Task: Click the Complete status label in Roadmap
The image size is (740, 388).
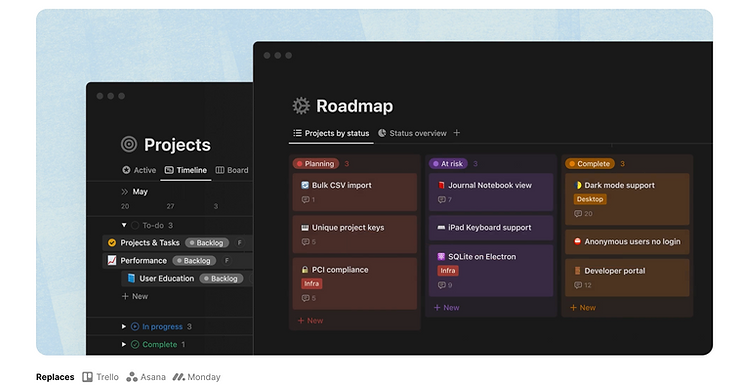Action: (x=589, y=164)
